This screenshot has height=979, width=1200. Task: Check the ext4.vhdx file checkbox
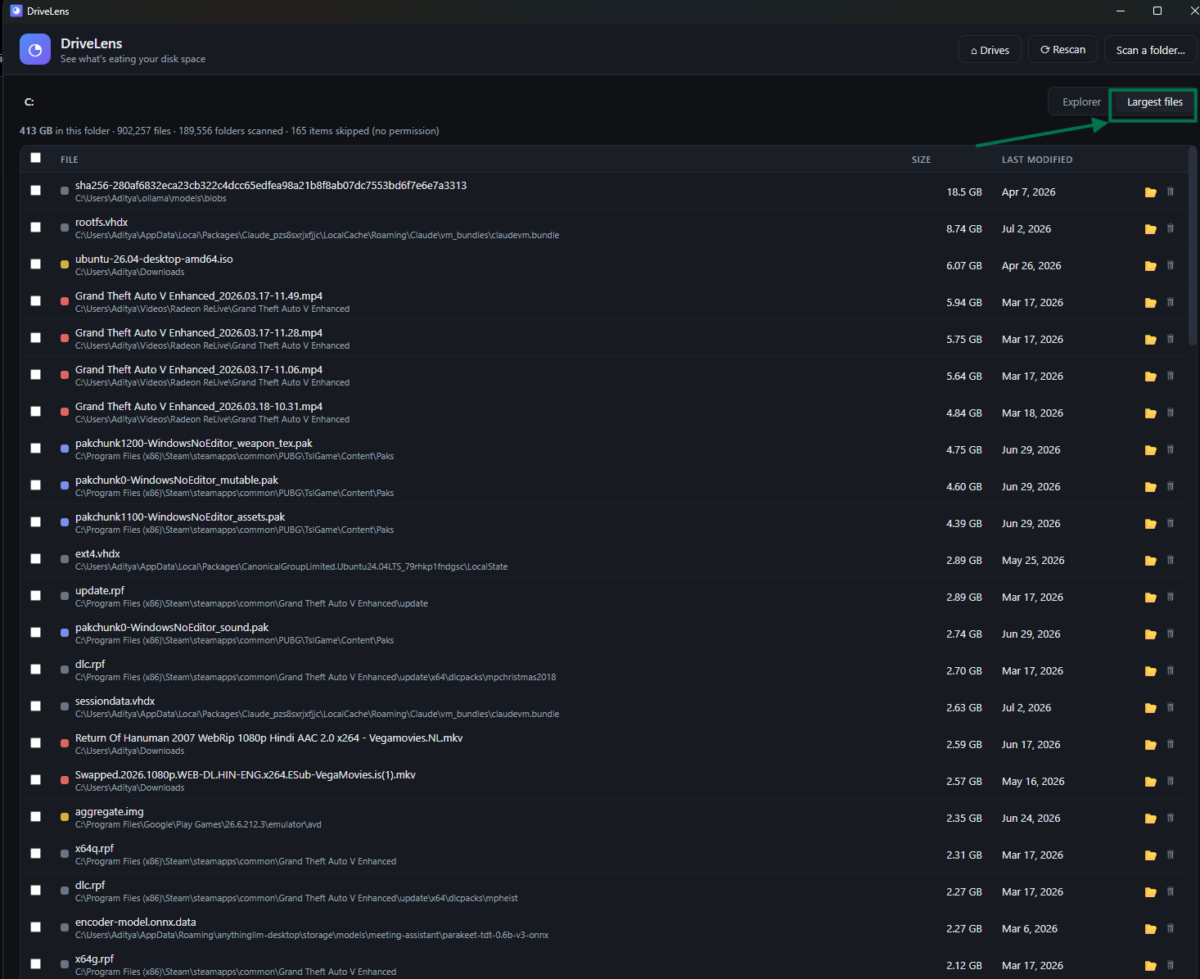click(36, 558)
